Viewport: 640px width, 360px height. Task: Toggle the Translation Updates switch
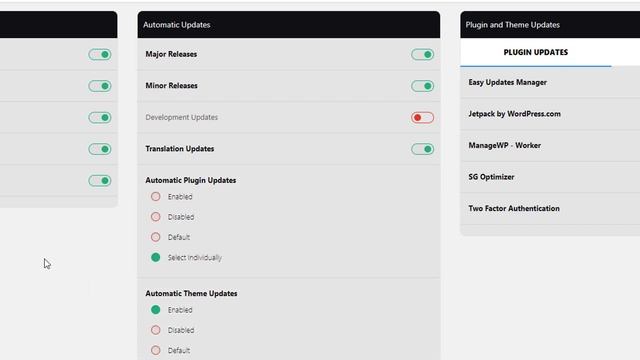tap(422, 149)
